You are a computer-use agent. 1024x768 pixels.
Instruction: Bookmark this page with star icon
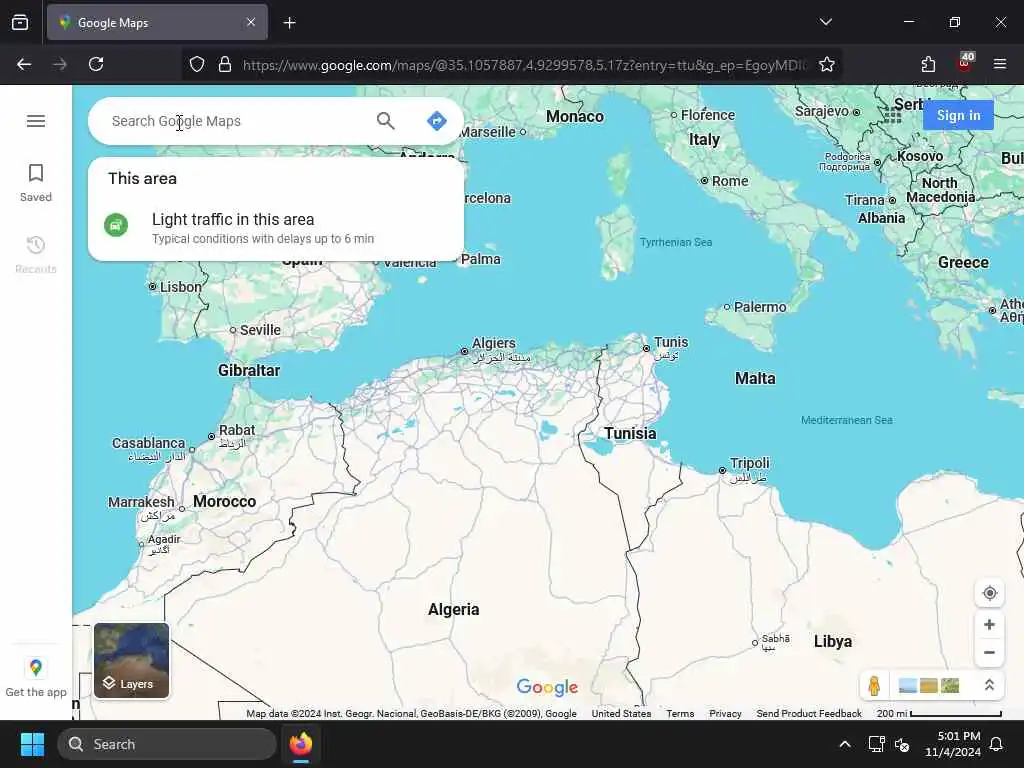pyautogui.click(x=827, y=65)
